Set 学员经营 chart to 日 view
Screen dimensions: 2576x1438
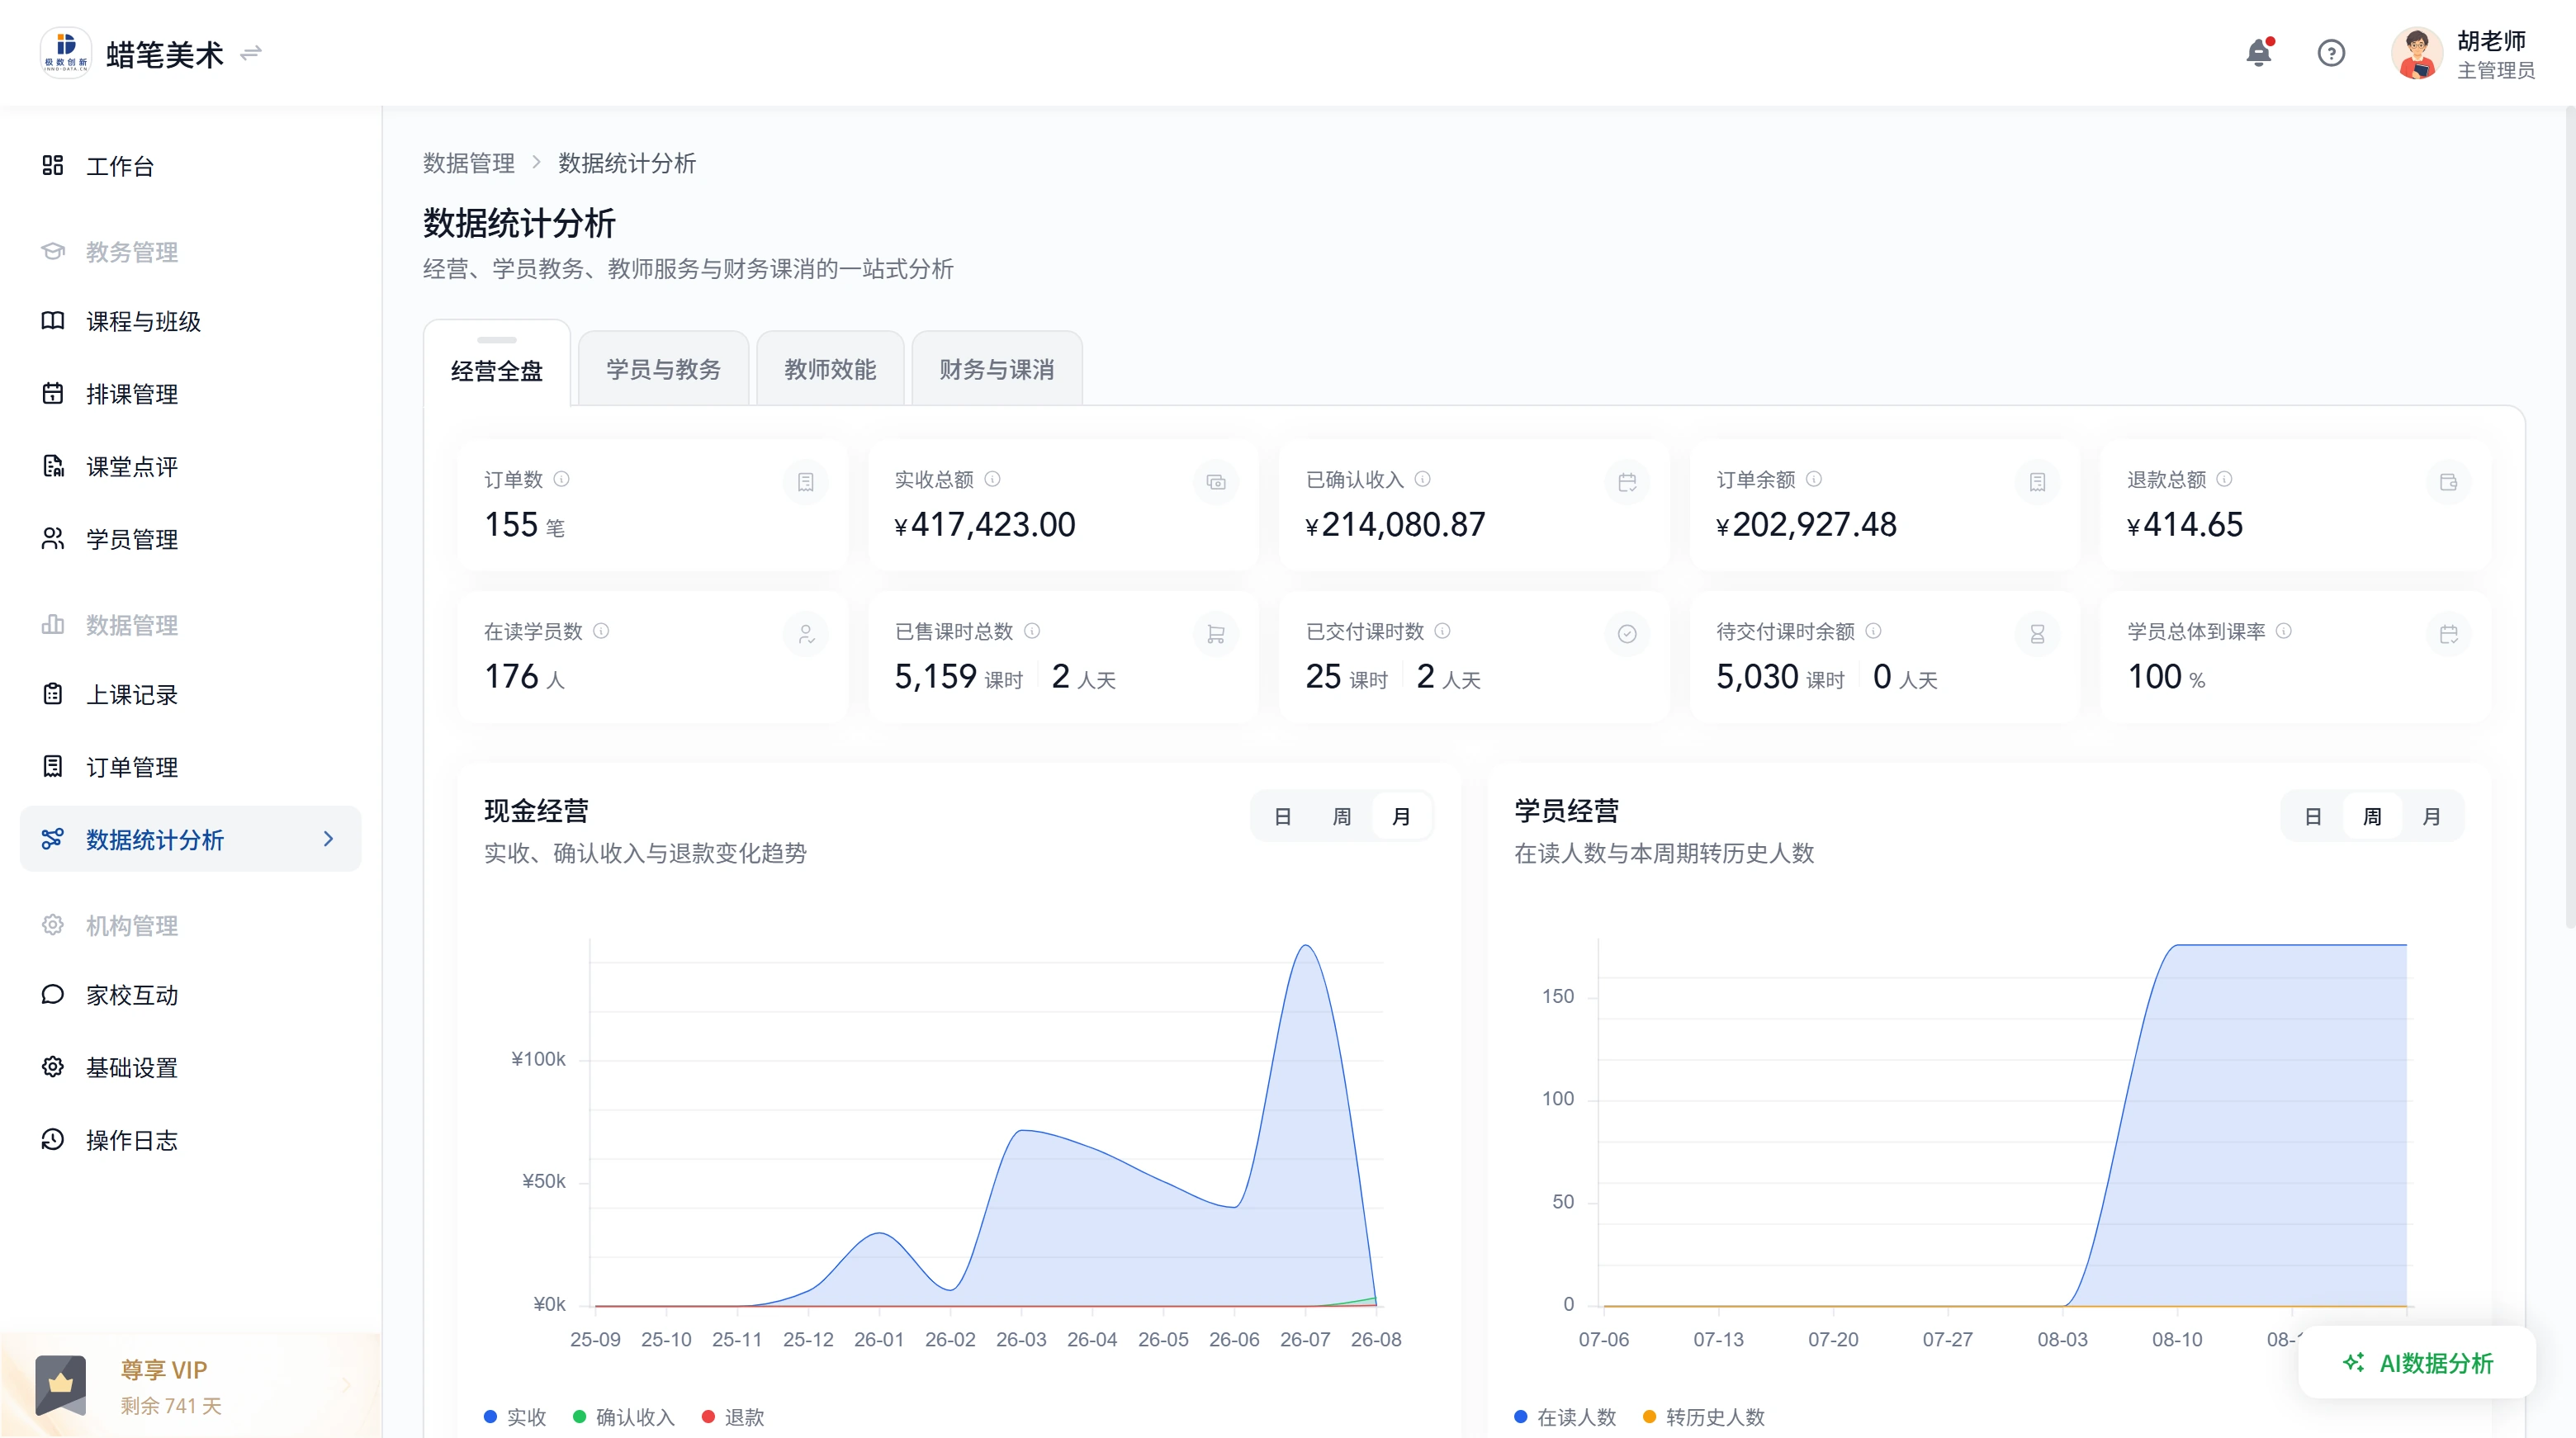[2313, 817]
